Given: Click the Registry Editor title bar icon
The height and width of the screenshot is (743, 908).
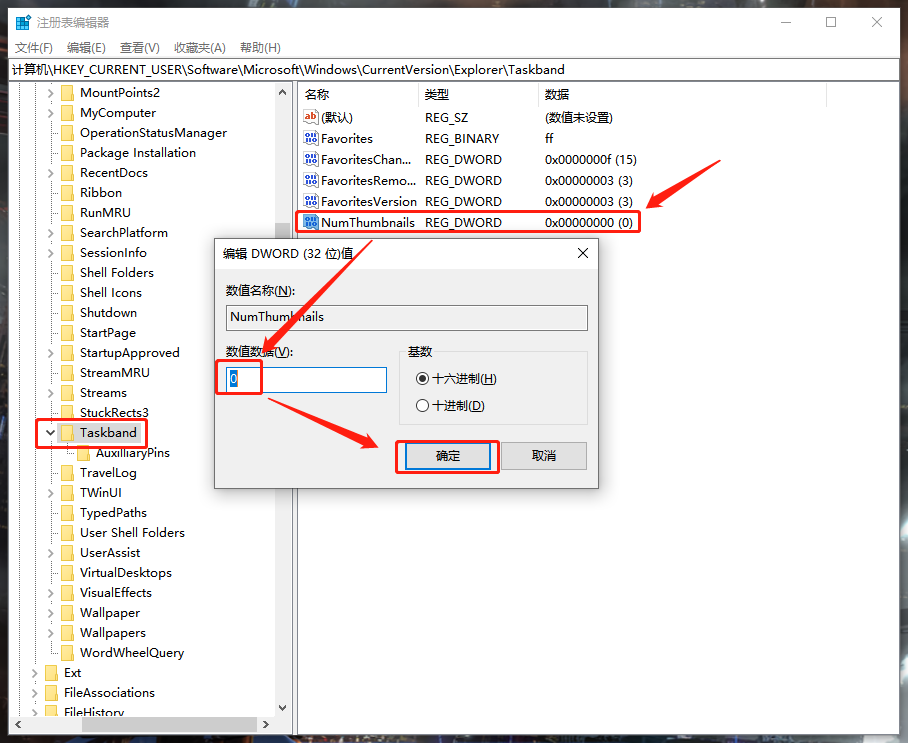Looking at the screenshot, I should [22, 21].
